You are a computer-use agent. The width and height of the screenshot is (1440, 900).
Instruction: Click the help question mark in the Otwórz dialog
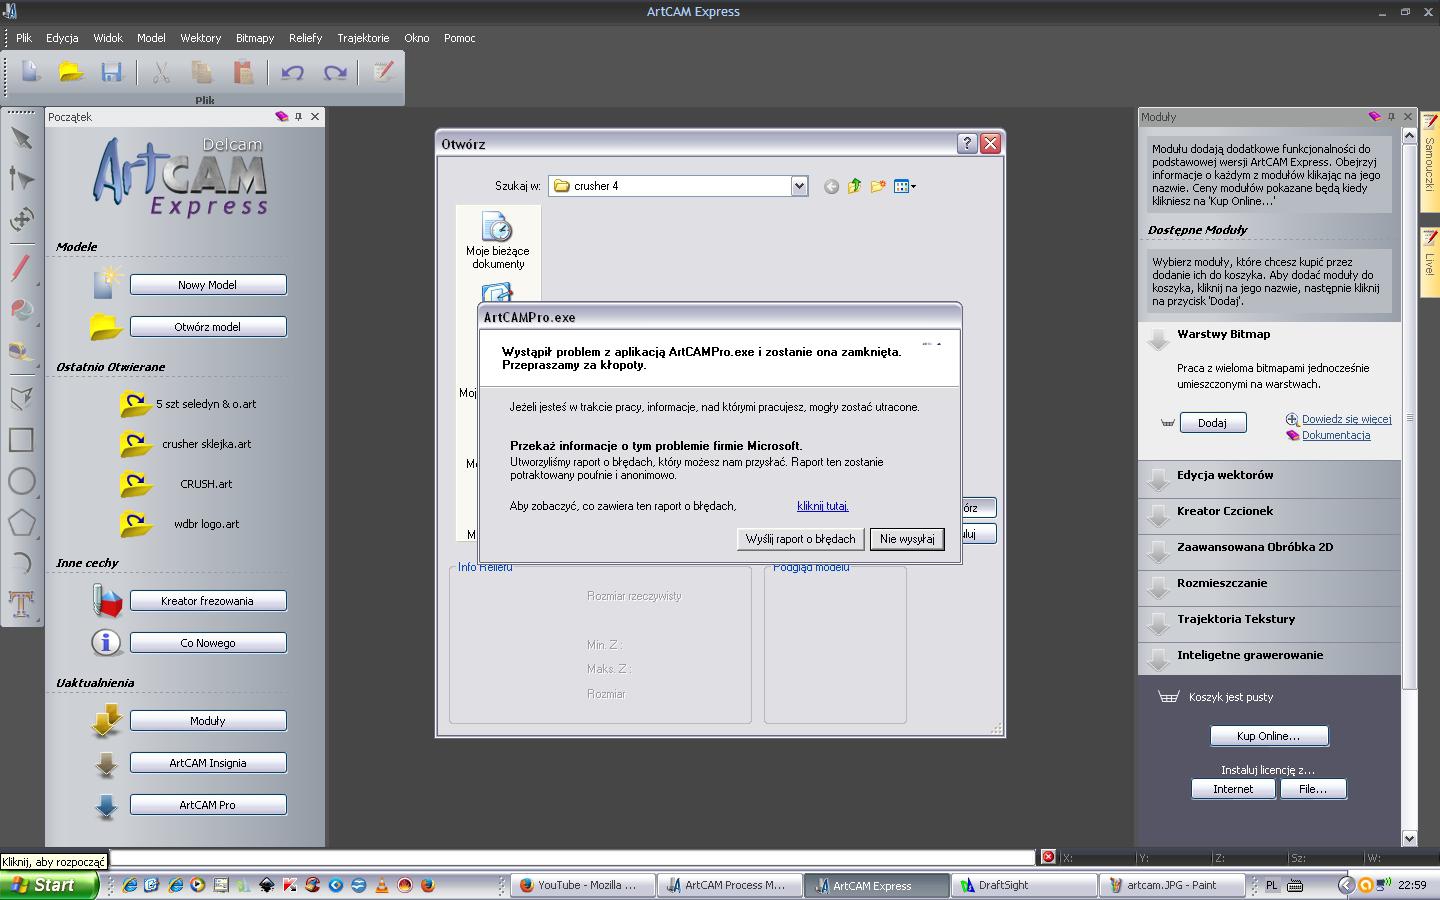click(967, 143)
